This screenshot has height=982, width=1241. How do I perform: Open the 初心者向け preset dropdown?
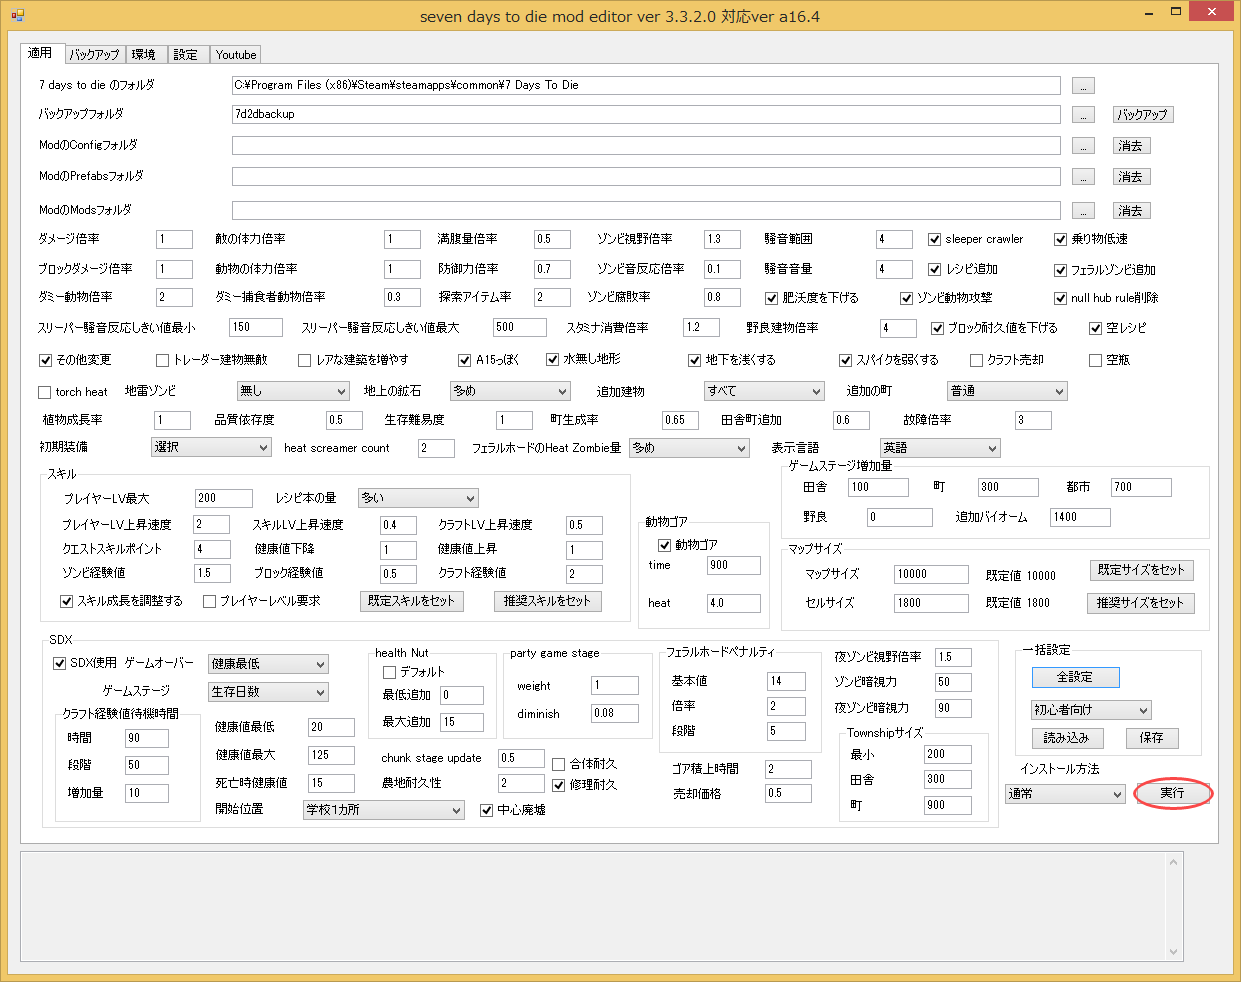(1092, 710)
